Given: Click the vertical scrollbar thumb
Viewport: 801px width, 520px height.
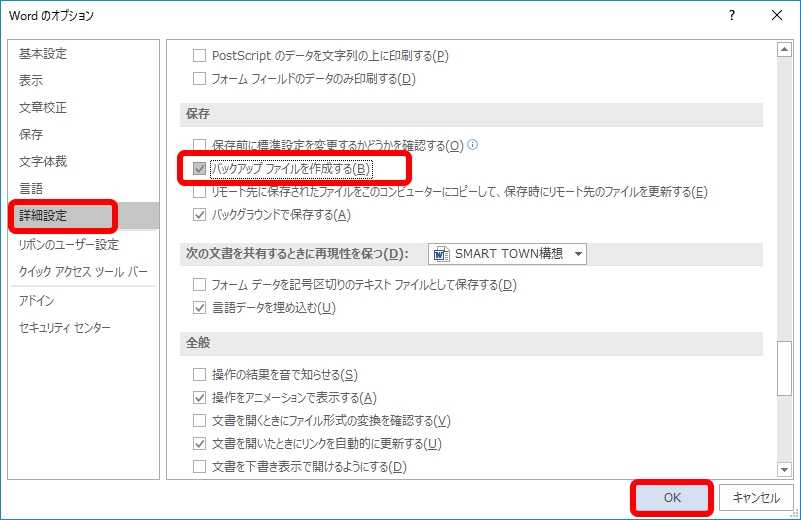Looking at the screenshot, I should [x=784, y=368].
